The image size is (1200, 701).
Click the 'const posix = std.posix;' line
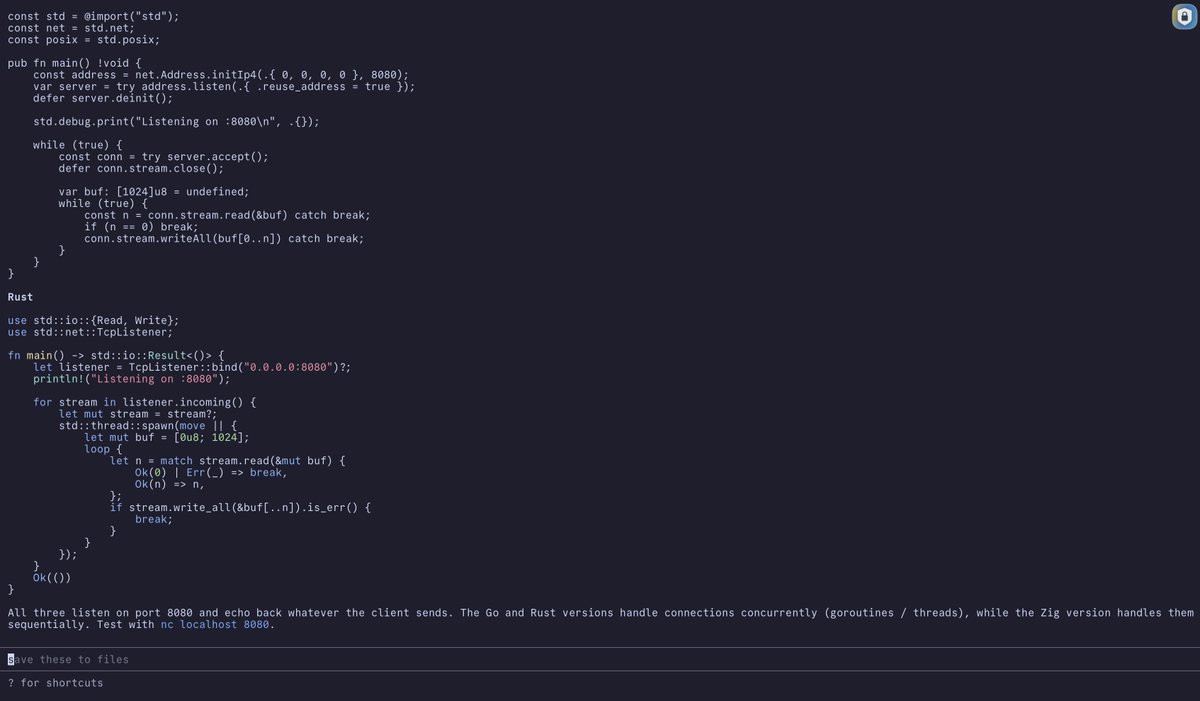pos(84,40)
